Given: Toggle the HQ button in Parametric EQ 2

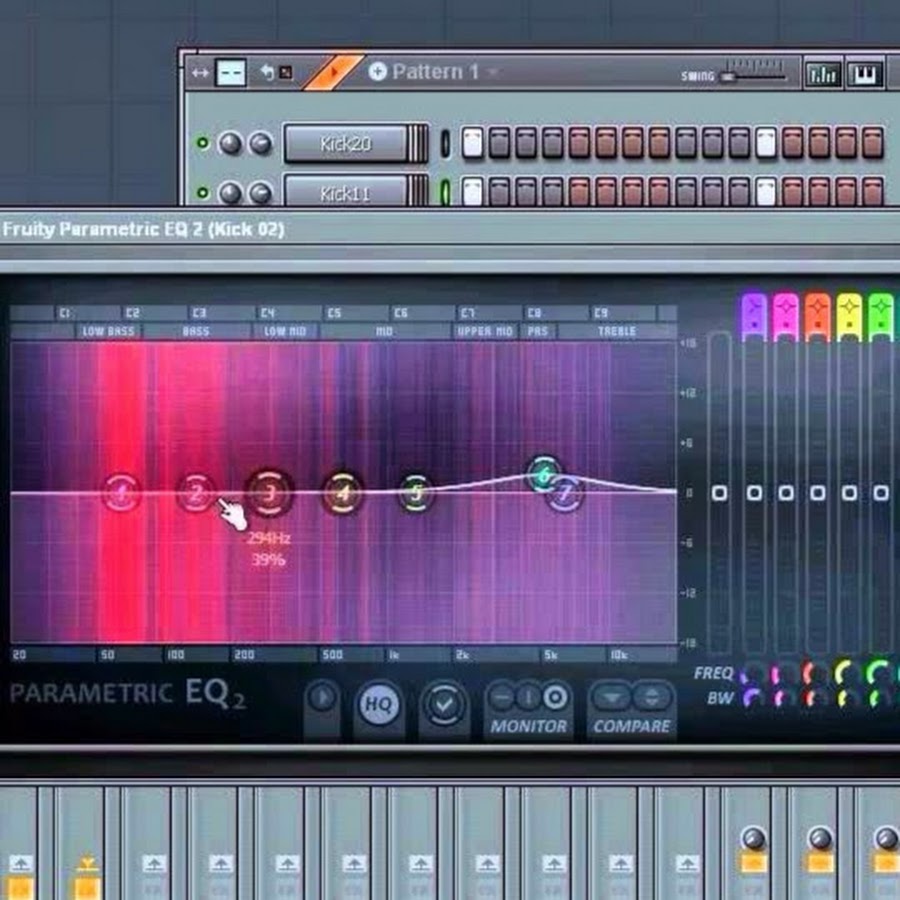Looking at the screenshot, I should point(378,704).
